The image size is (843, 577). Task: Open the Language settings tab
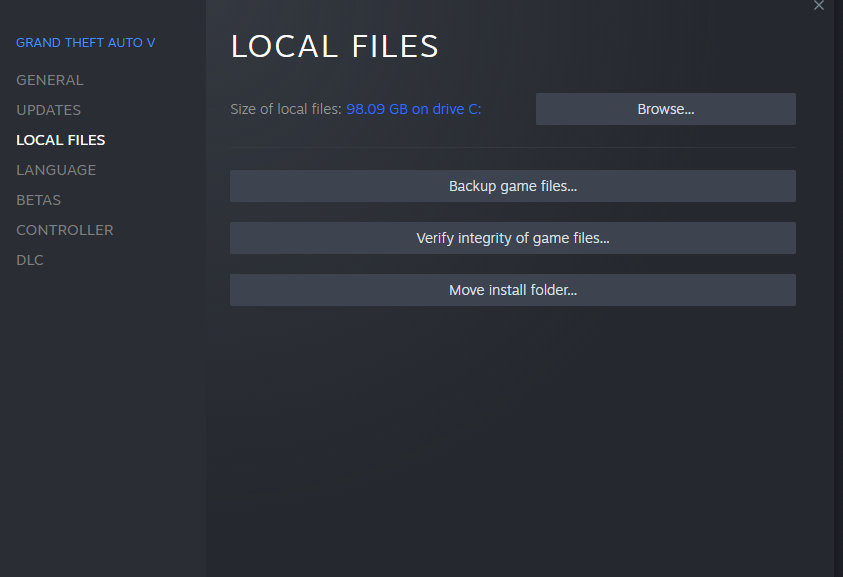[56, 170]
